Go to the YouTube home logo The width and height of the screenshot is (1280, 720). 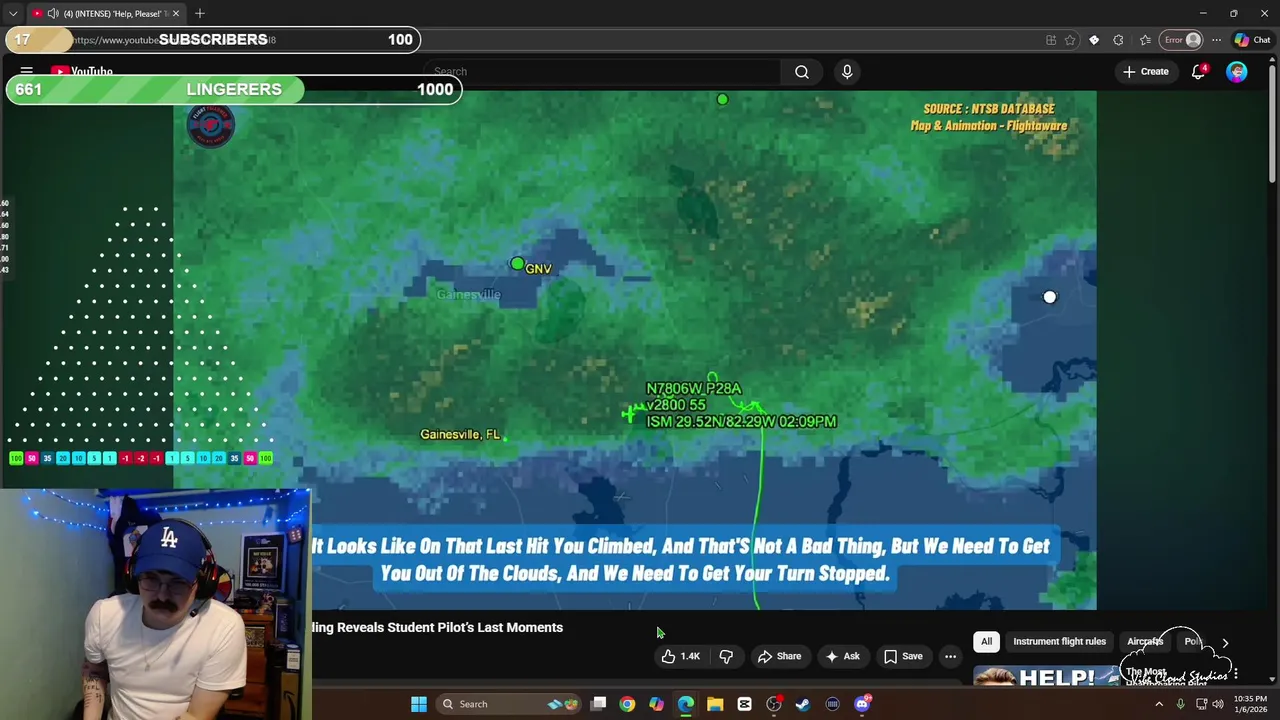tap(82, 72)
